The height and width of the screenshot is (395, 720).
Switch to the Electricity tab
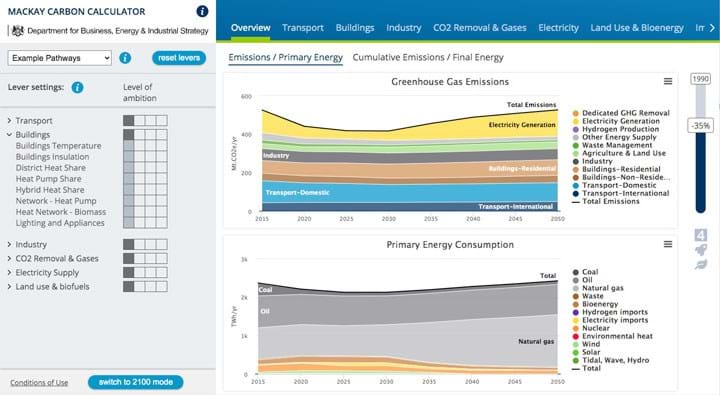[x=558, y=28]
